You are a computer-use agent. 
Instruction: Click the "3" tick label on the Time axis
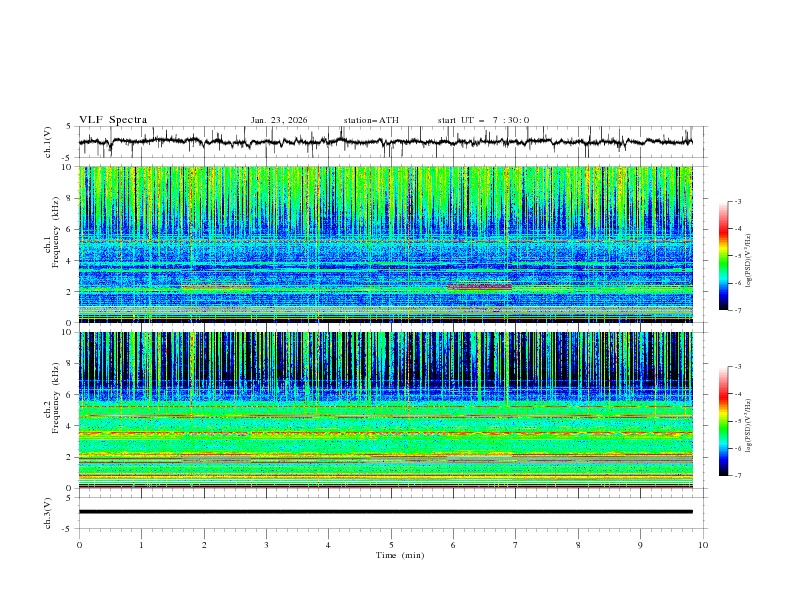[266, 545]
